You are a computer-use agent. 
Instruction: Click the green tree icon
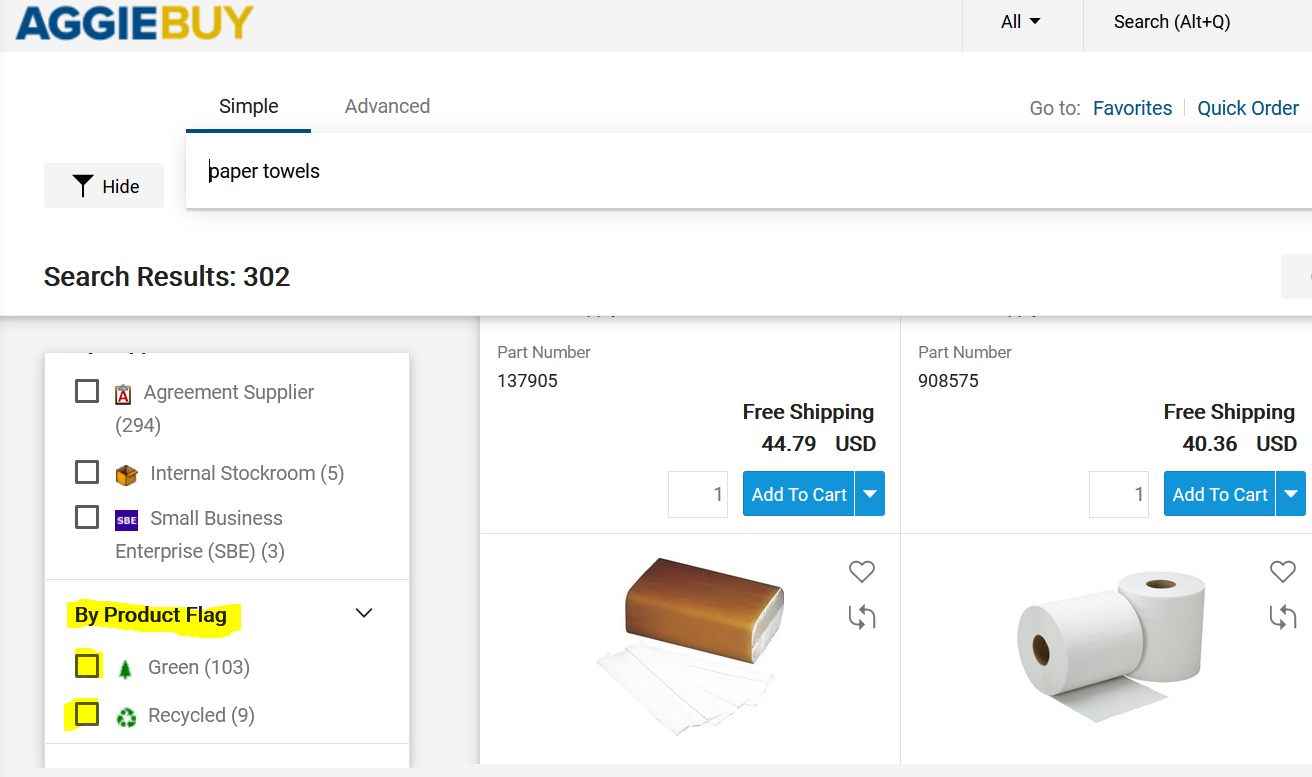(125, 669)
